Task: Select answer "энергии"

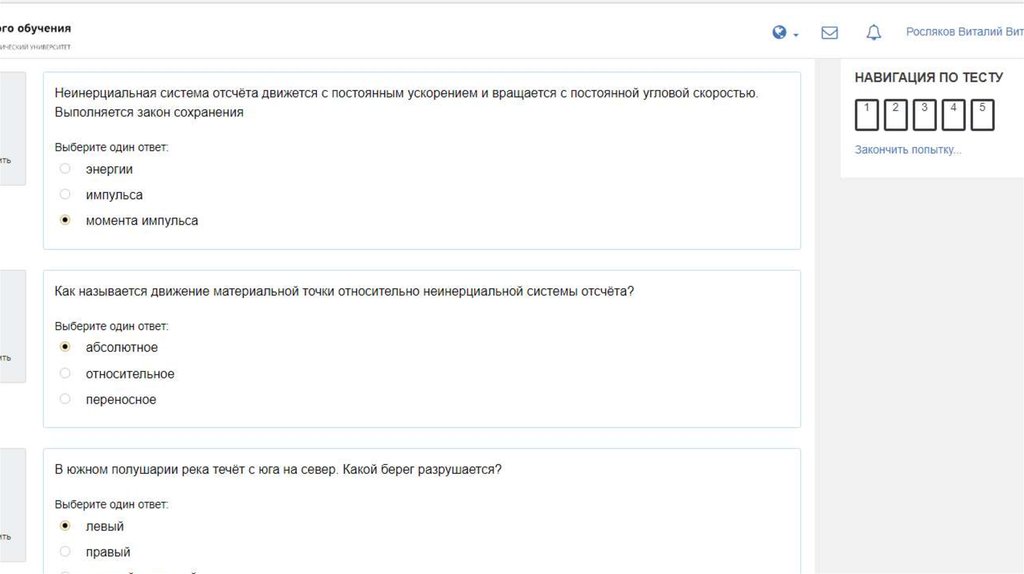Action: (65, 168)
